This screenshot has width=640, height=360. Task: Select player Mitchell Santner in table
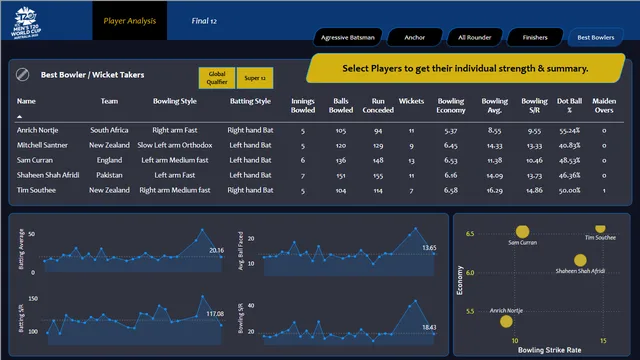[42, 145]
